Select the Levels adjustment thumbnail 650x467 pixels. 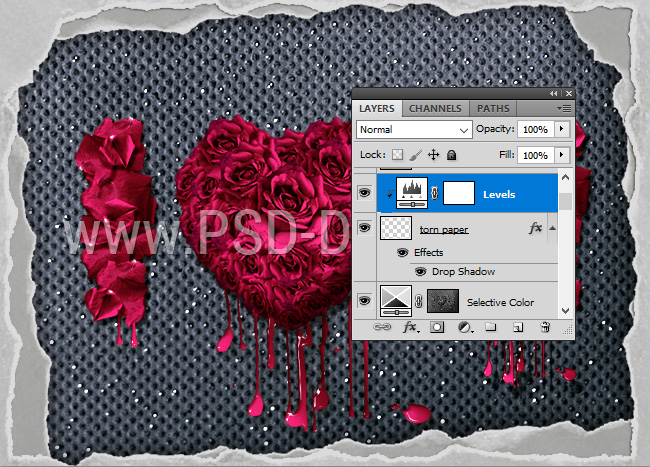click(412, 193)
